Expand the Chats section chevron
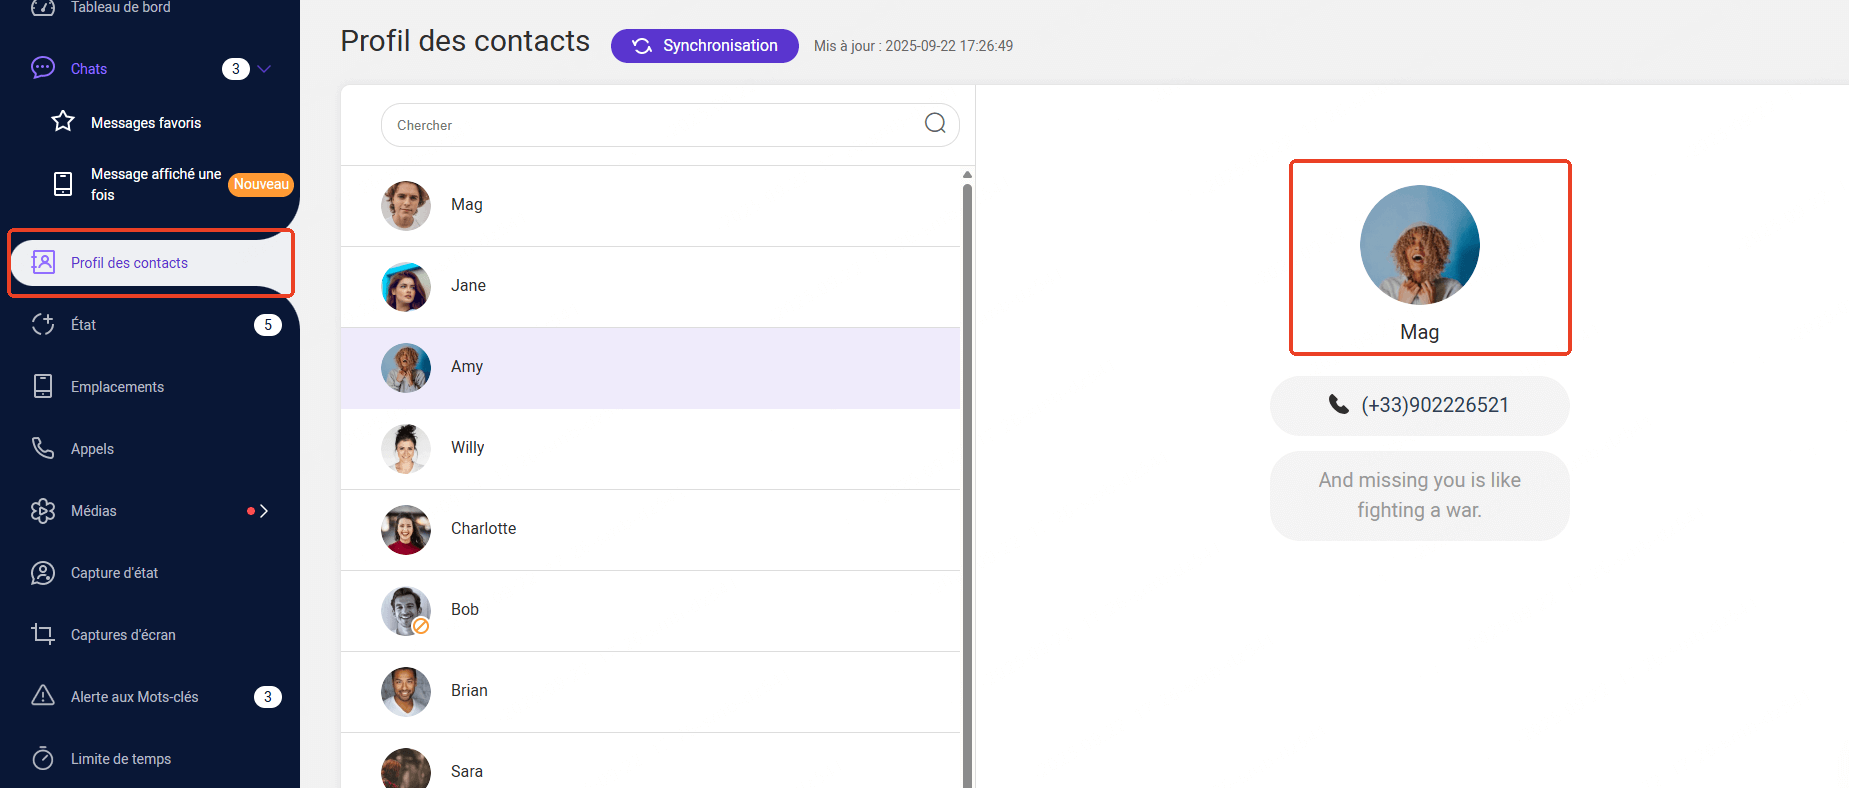The width and height of the screenshot is (1849, 788). (x=264, y=69)
